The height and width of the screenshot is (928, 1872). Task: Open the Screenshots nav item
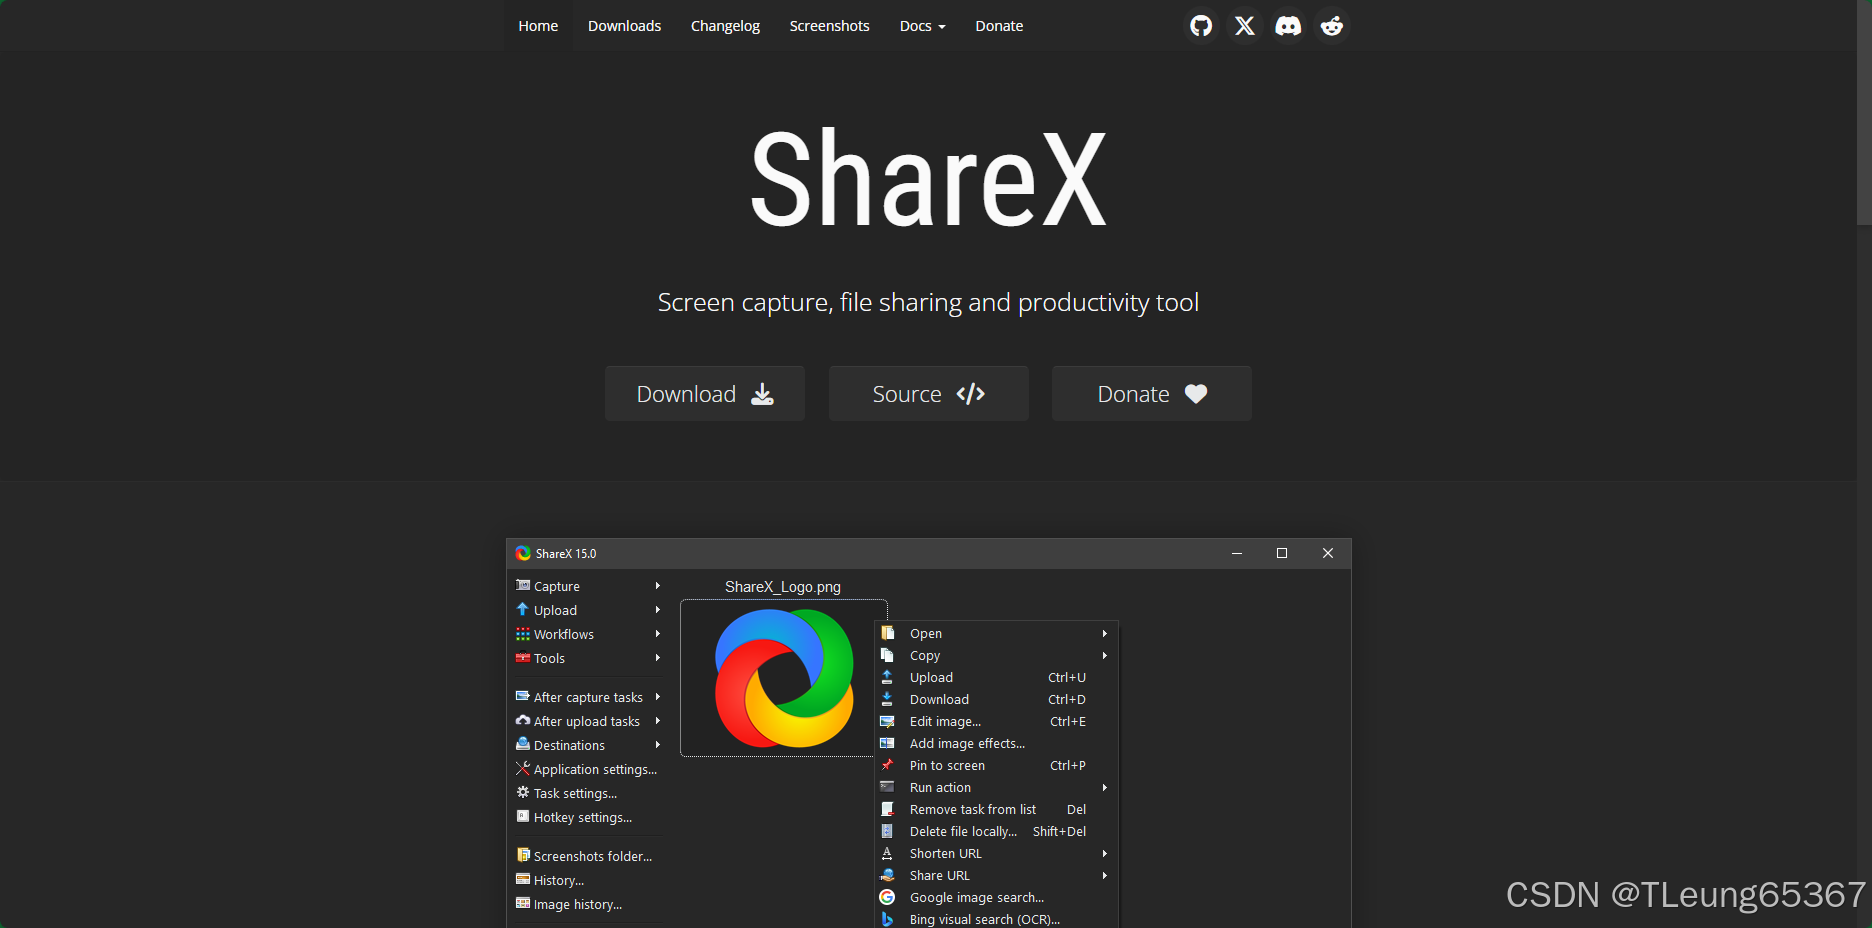coord(829,26)
